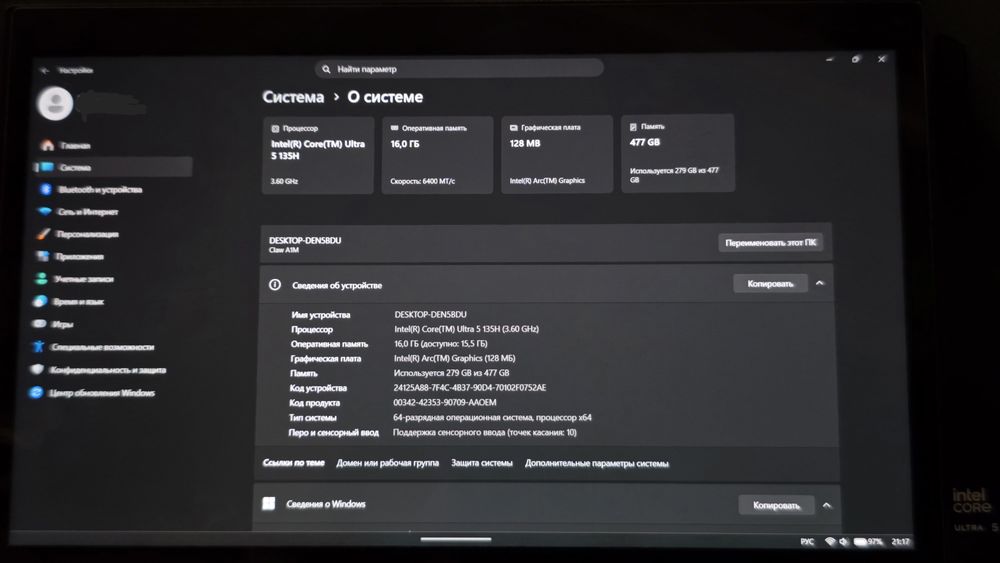Click Intel(R) Core(TM) Ultra 5 135H in Процессор row
1000x563 pixels.
466,329
